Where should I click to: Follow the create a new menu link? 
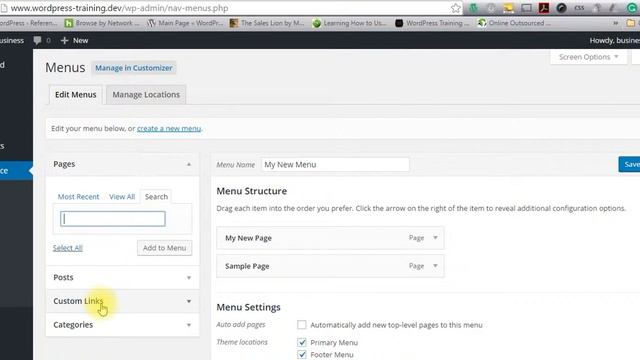point(169,129)
